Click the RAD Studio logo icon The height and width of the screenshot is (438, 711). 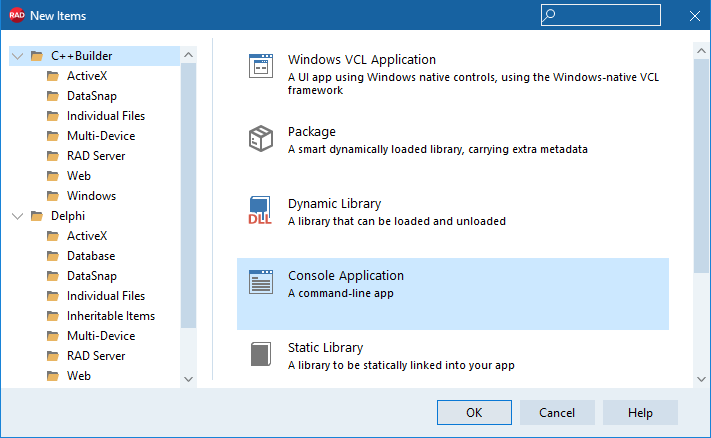17,15
